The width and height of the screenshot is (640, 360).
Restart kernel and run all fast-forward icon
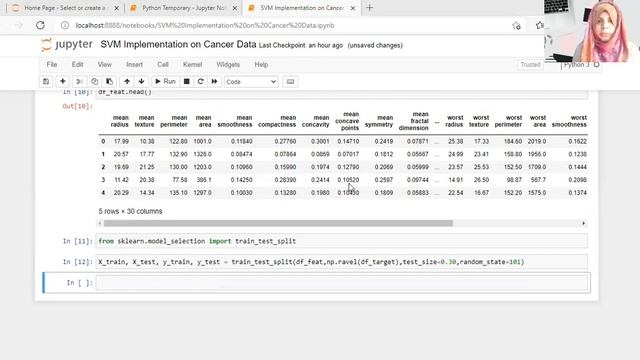214,82
